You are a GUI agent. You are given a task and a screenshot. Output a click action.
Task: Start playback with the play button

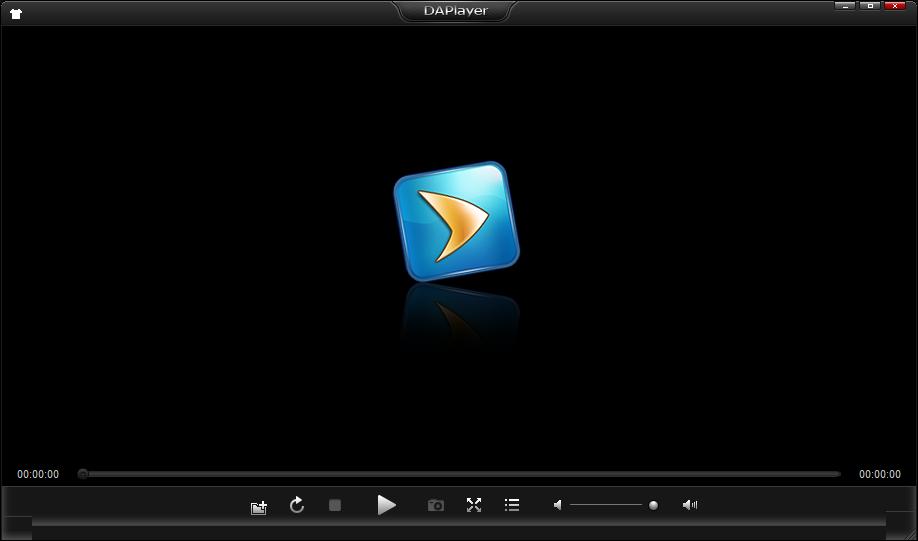[x=386, y=505]
